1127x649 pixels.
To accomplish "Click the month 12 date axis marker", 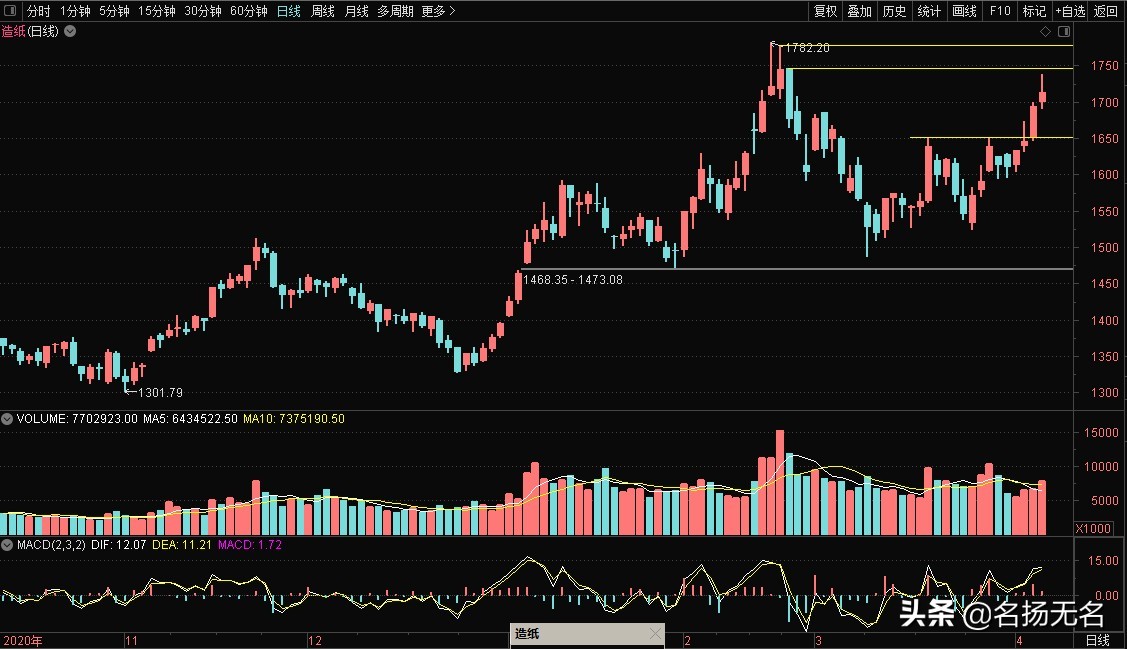I will point(315,640).
